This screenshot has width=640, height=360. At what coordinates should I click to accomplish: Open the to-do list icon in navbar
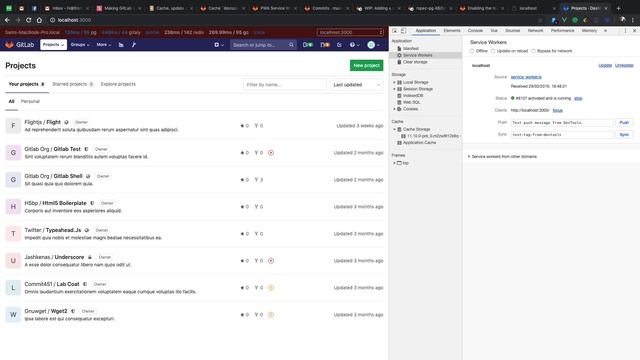[339, 45]
